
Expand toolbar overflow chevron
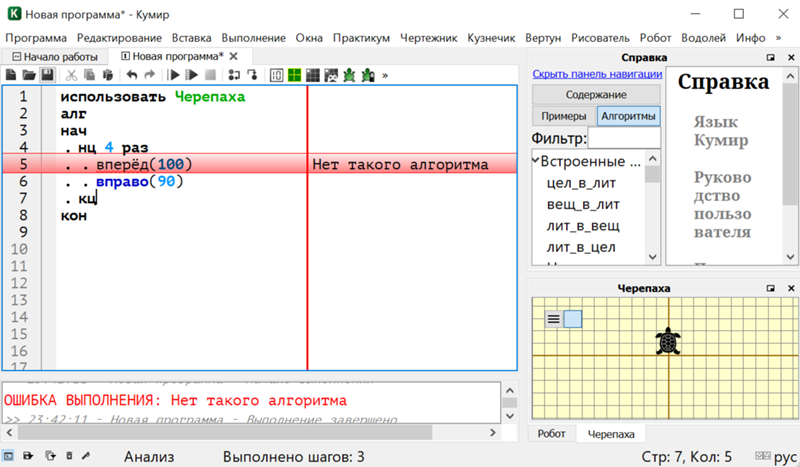click(x=385, y=76)
